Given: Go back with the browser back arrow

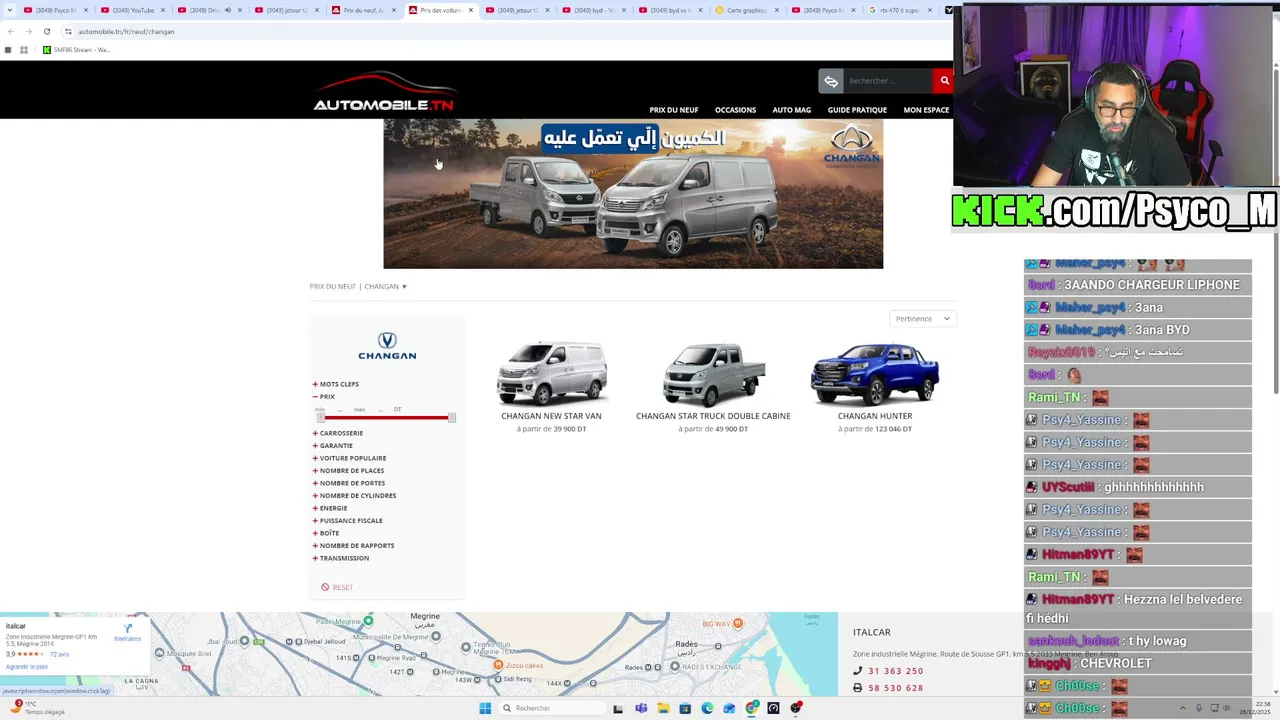Looking at the screenshot, I should click(10, 31).
